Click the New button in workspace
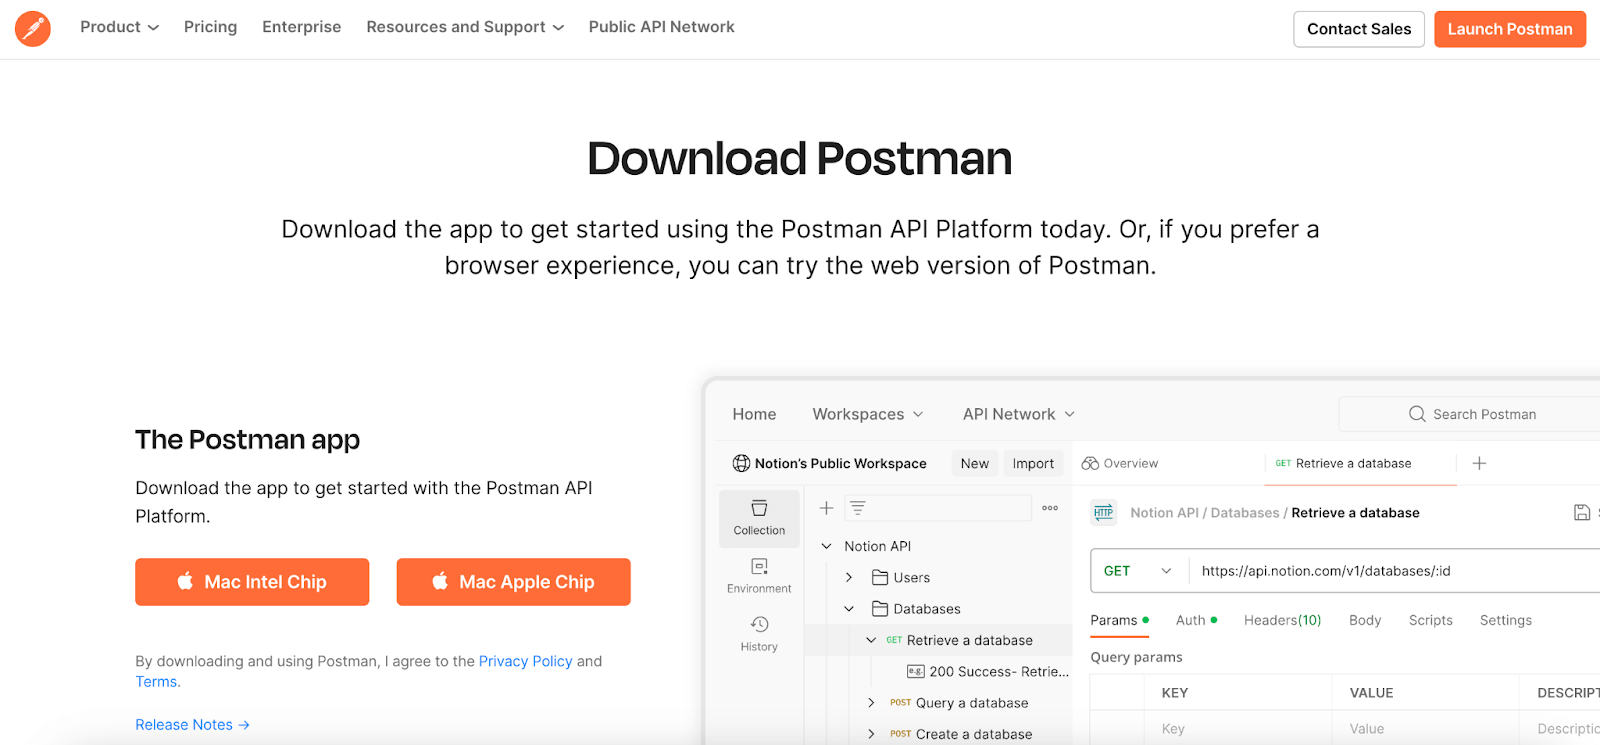Viewport: 1600px width, 745px height. coord(975,463)
